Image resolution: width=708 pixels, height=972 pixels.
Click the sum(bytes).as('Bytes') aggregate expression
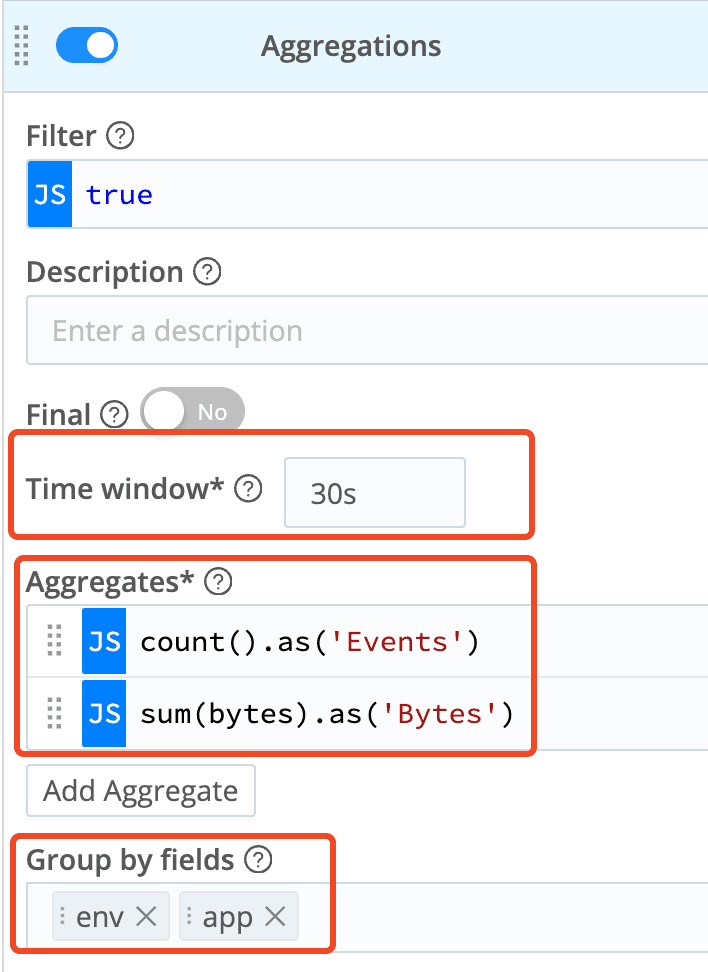(x=326, y=714)
